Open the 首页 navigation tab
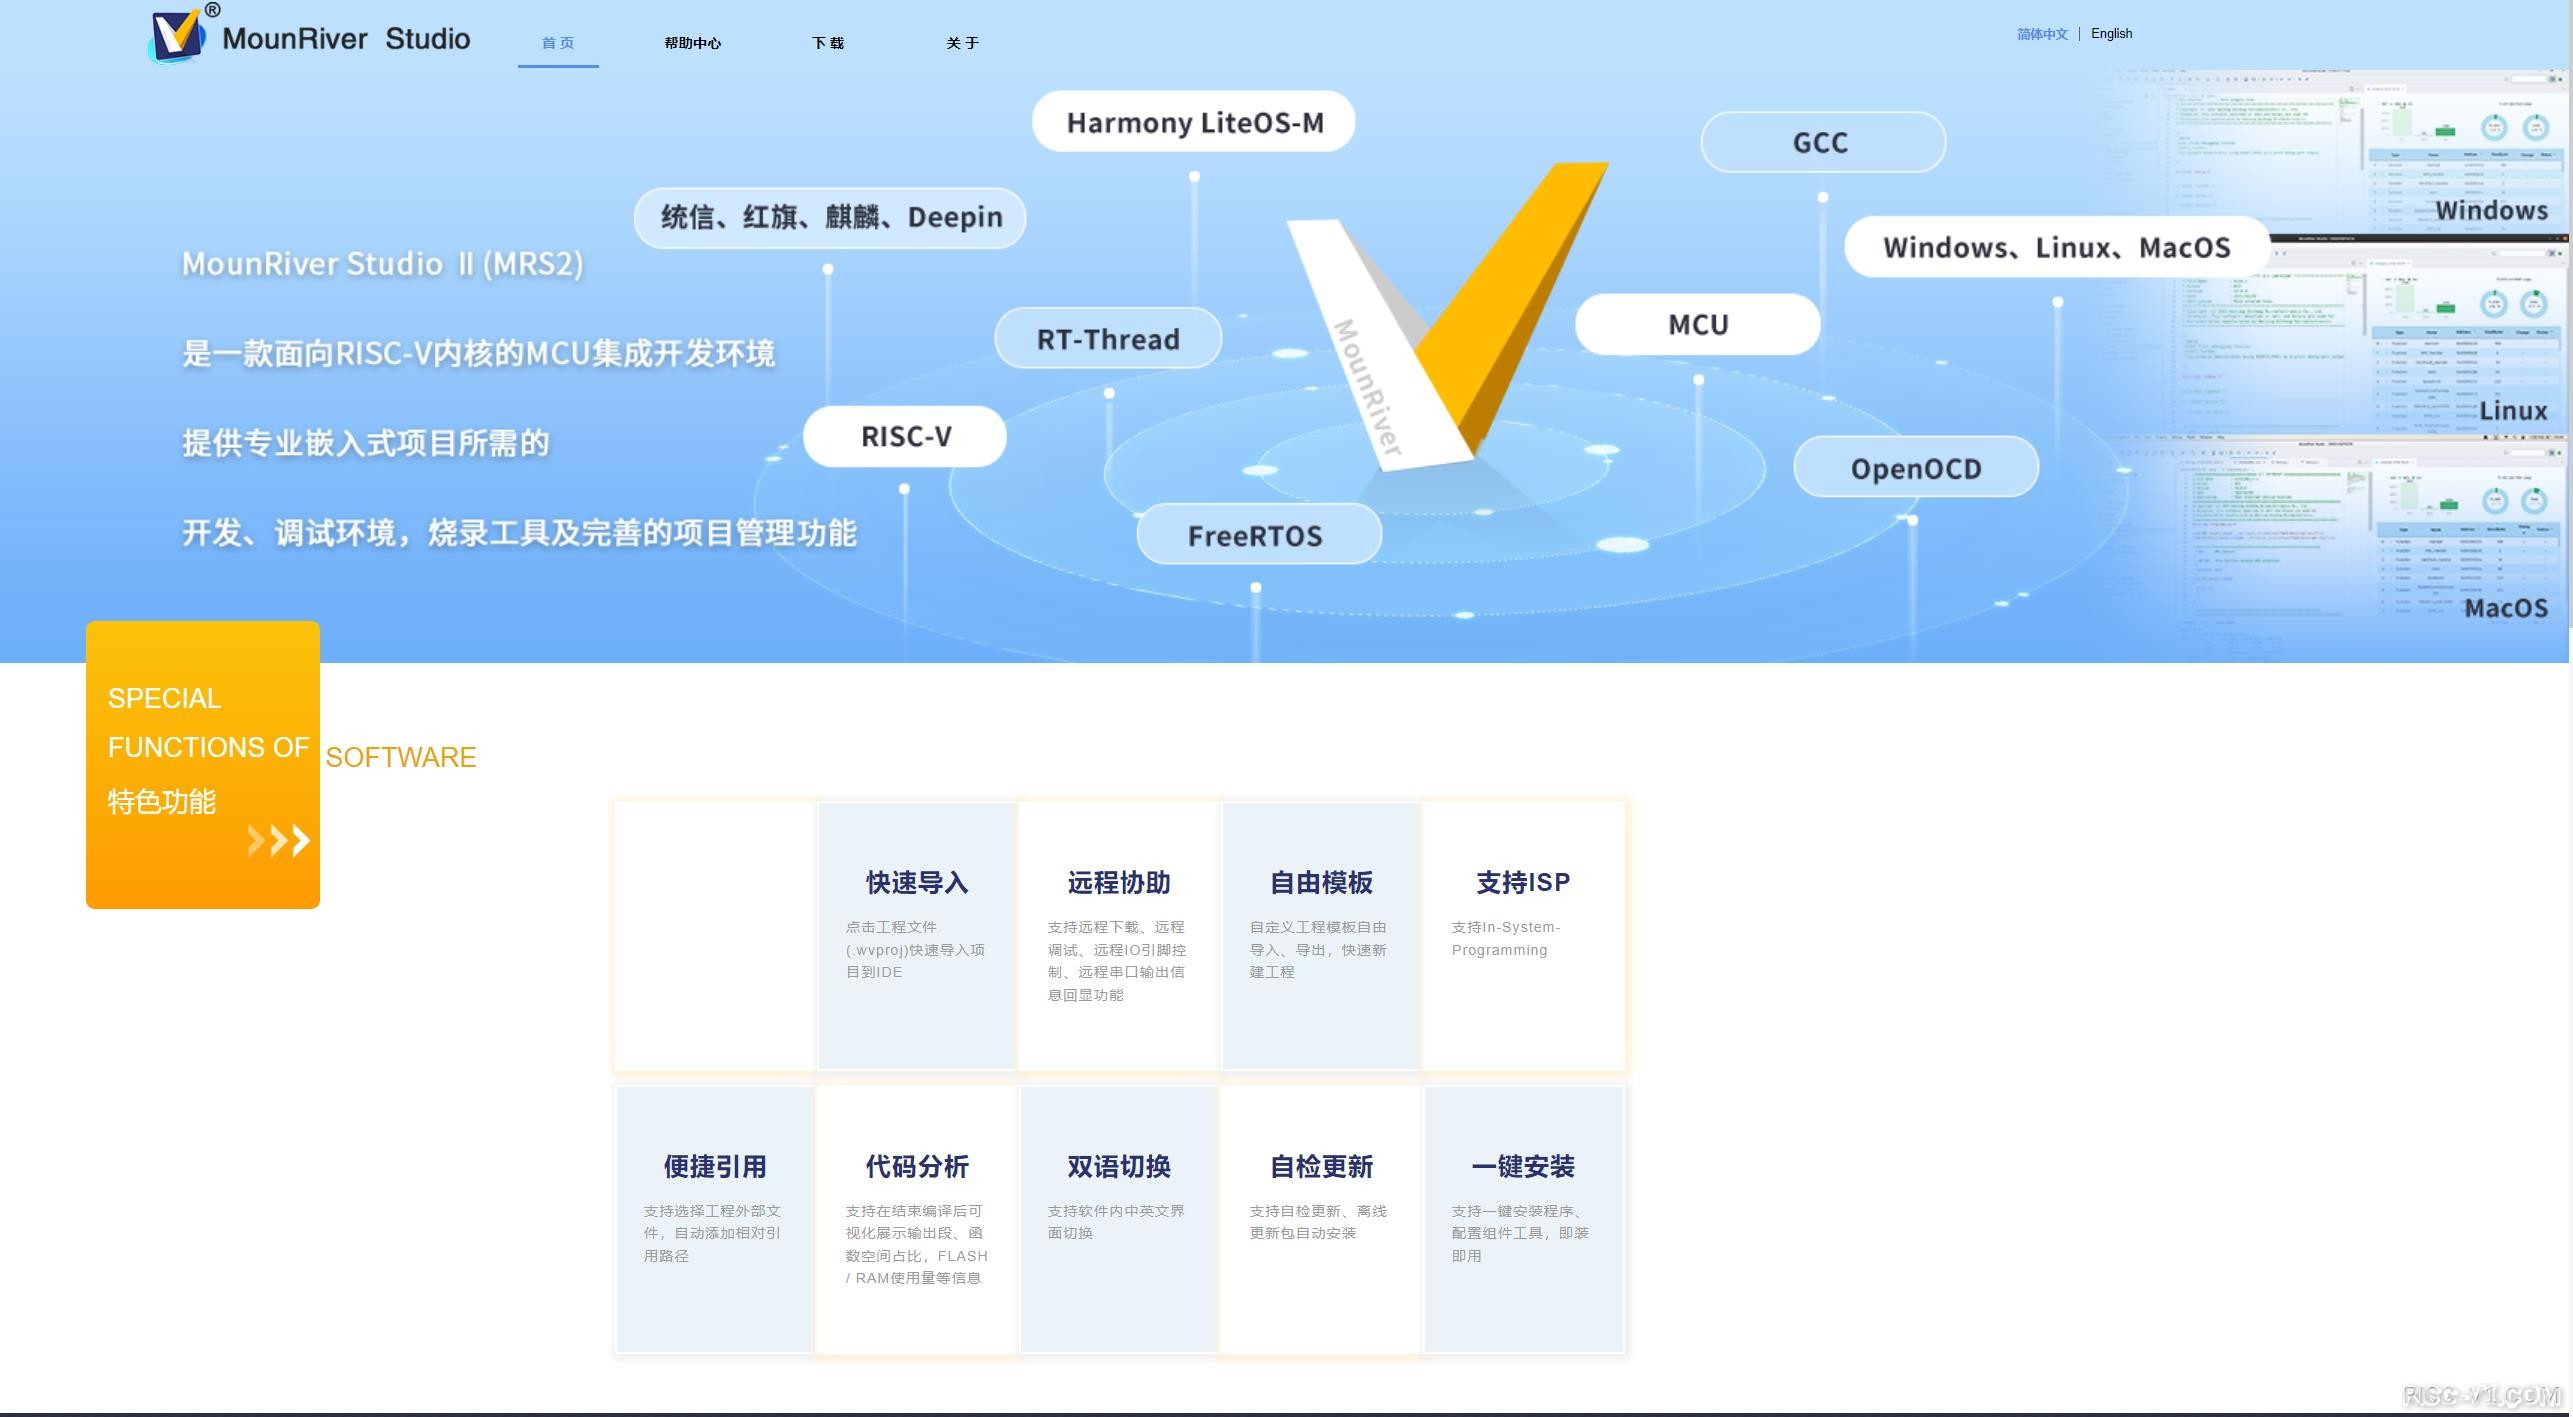This screenshot has height=1417, width=2573. pyautogui.click(x=558, y=43)
